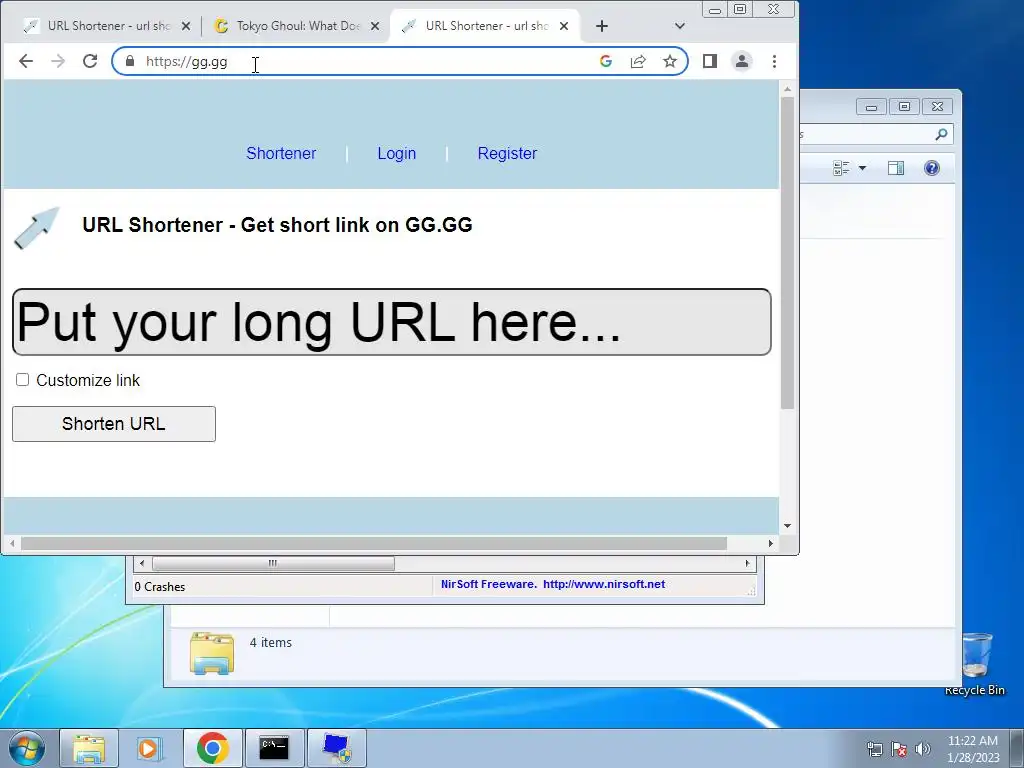The image size is (1024, 768).
Task: Click the long URL input field
Action: pyautogui.click(x=392, y=322)
